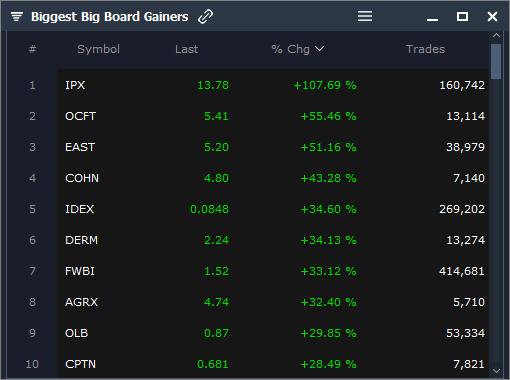Image resolution: width=510 pixels, height=380 pixels.
Task: Sort by the Trades column header
Action: coord(425,49)
